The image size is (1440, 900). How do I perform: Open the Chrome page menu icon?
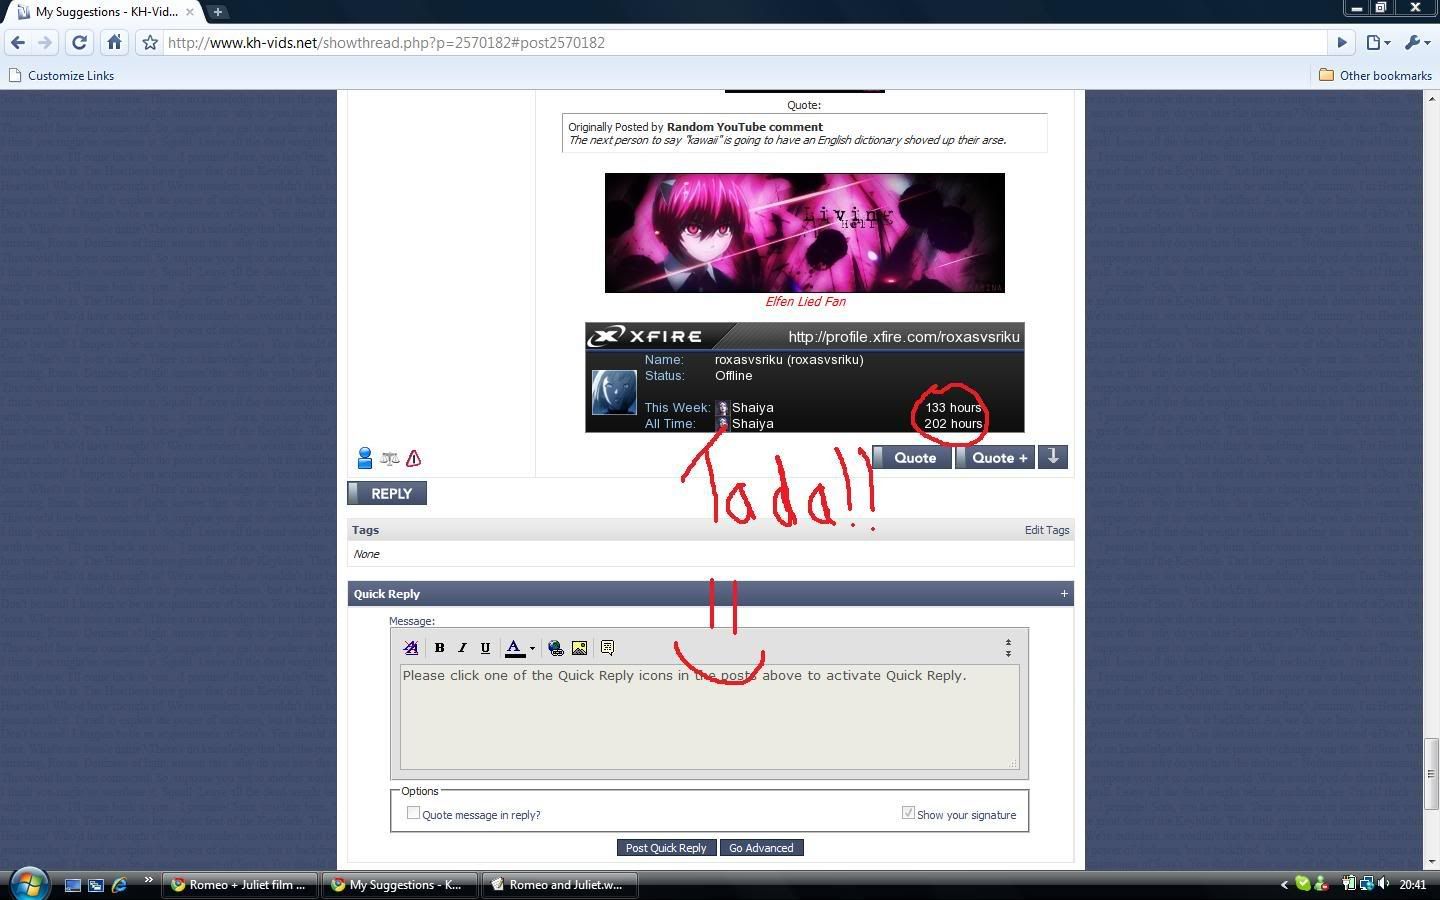1379,42
